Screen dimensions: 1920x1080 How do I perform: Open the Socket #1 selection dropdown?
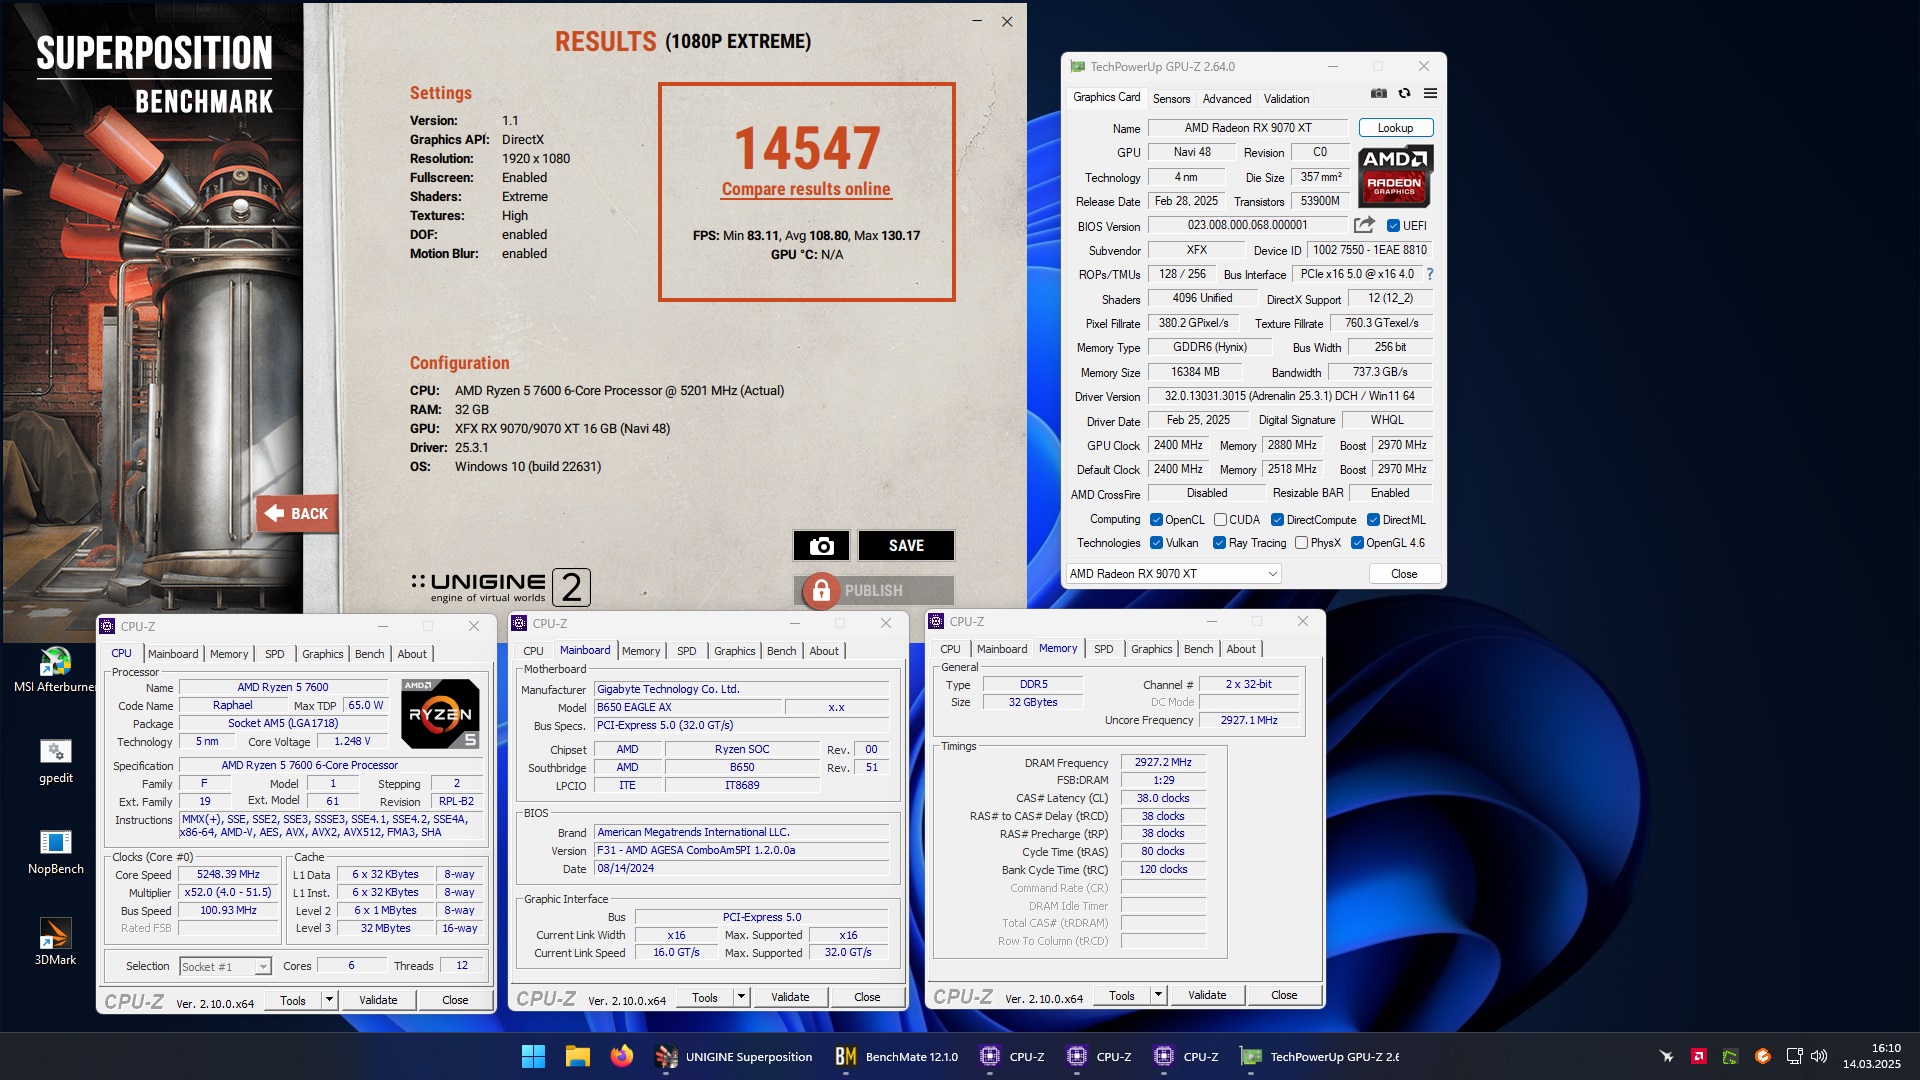225,966
